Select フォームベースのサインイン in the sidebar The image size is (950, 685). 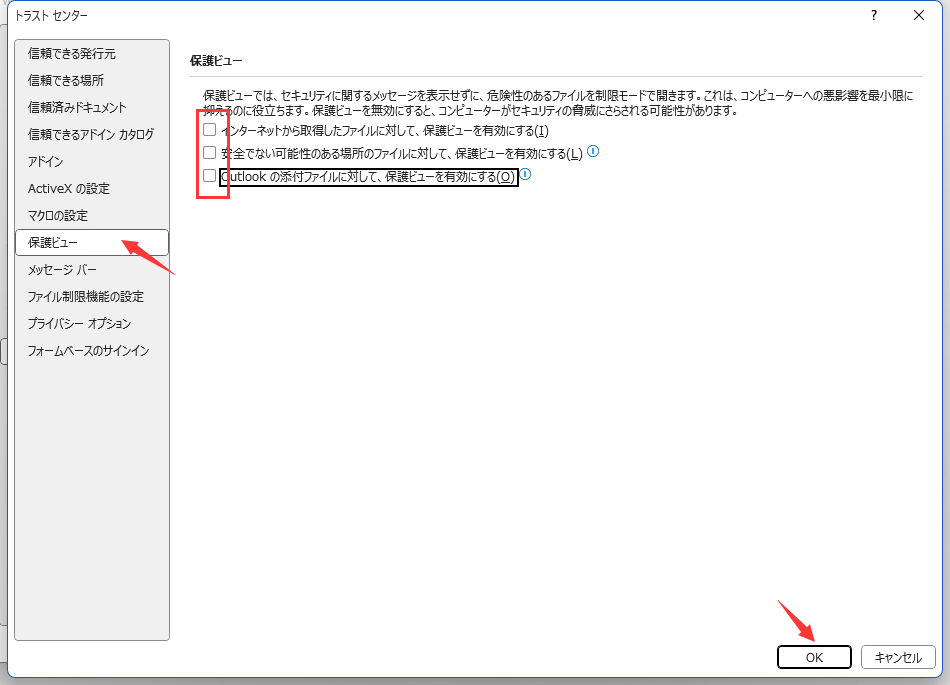[x=89, y=350]
